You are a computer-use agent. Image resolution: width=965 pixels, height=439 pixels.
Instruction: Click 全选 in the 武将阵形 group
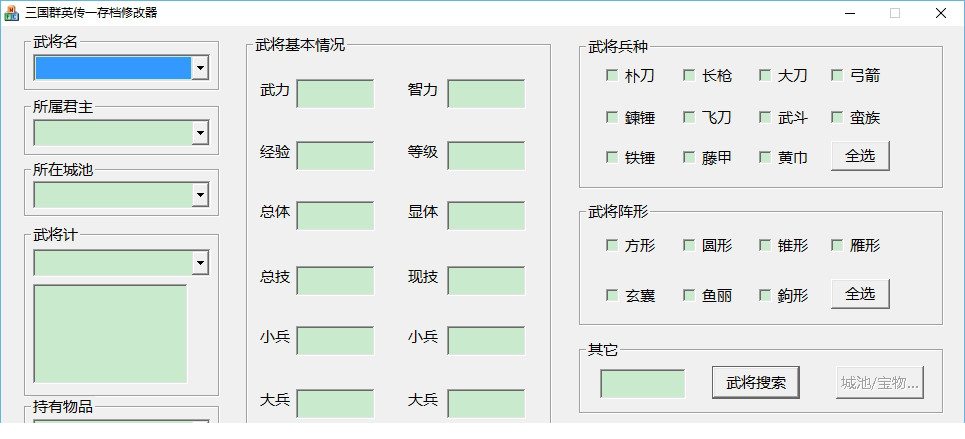point(860,294)
